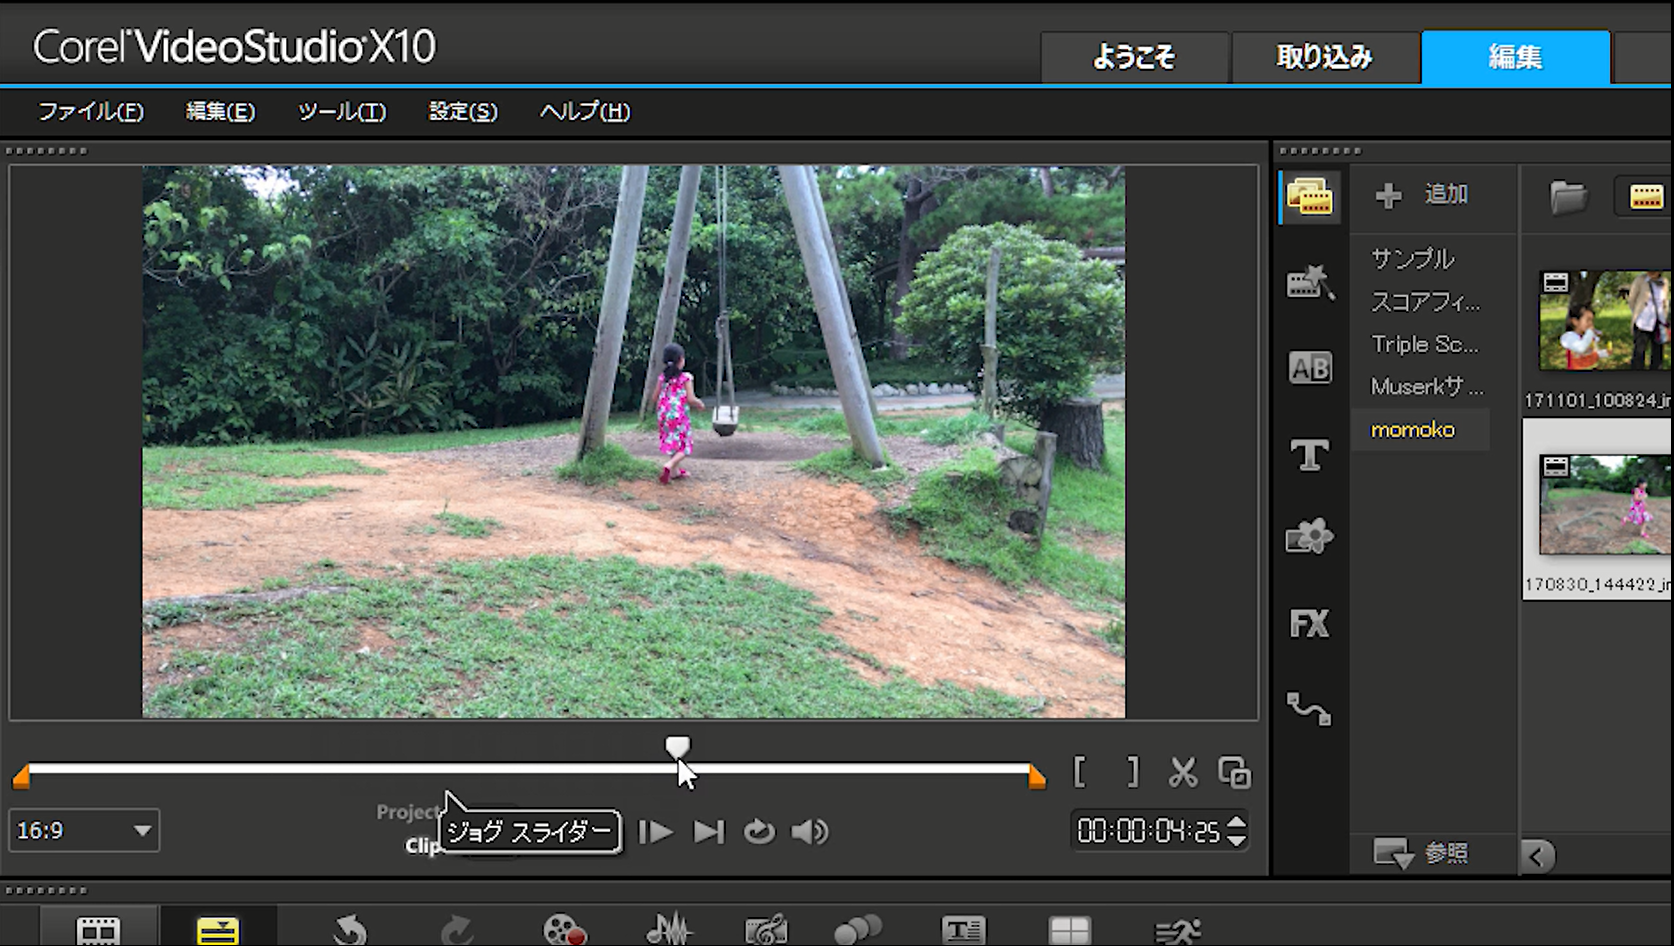
Task: Switch to the 取り込み tab
Action: coord(1324,57)
